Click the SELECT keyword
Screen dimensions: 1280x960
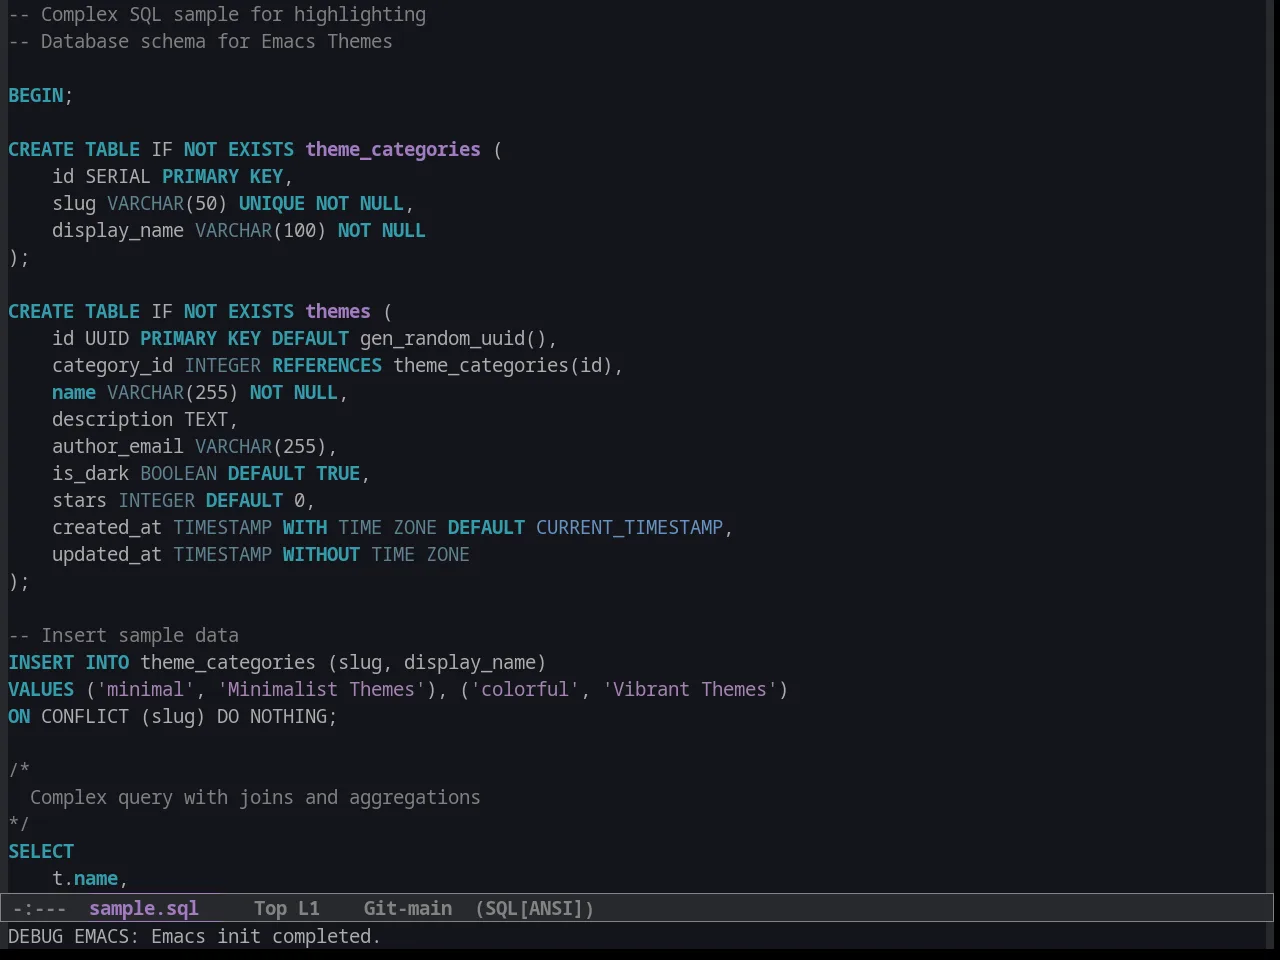click(x=41, y=851)
